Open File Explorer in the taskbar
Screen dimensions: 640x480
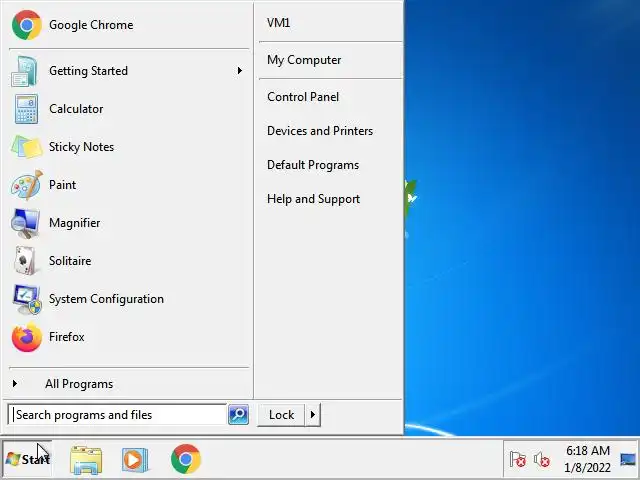86,460
